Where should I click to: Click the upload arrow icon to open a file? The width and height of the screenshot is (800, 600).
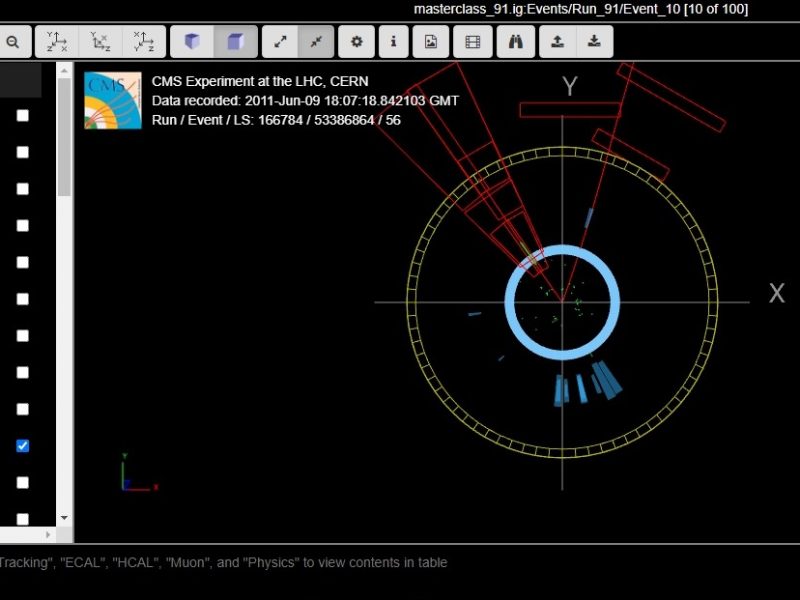click(556, 42)
